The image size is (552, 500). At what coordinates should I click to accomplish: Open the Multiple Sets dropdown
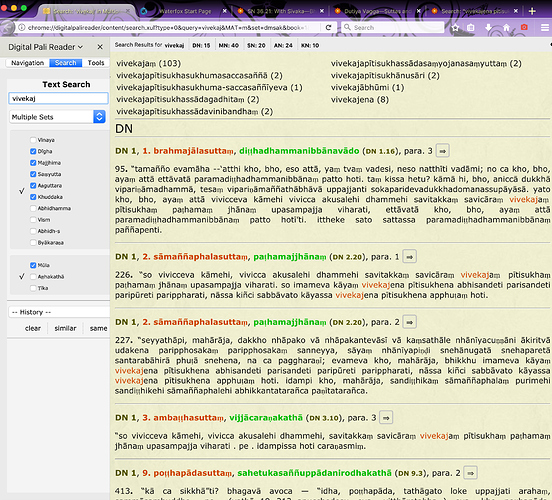click(x=58, y=117)
